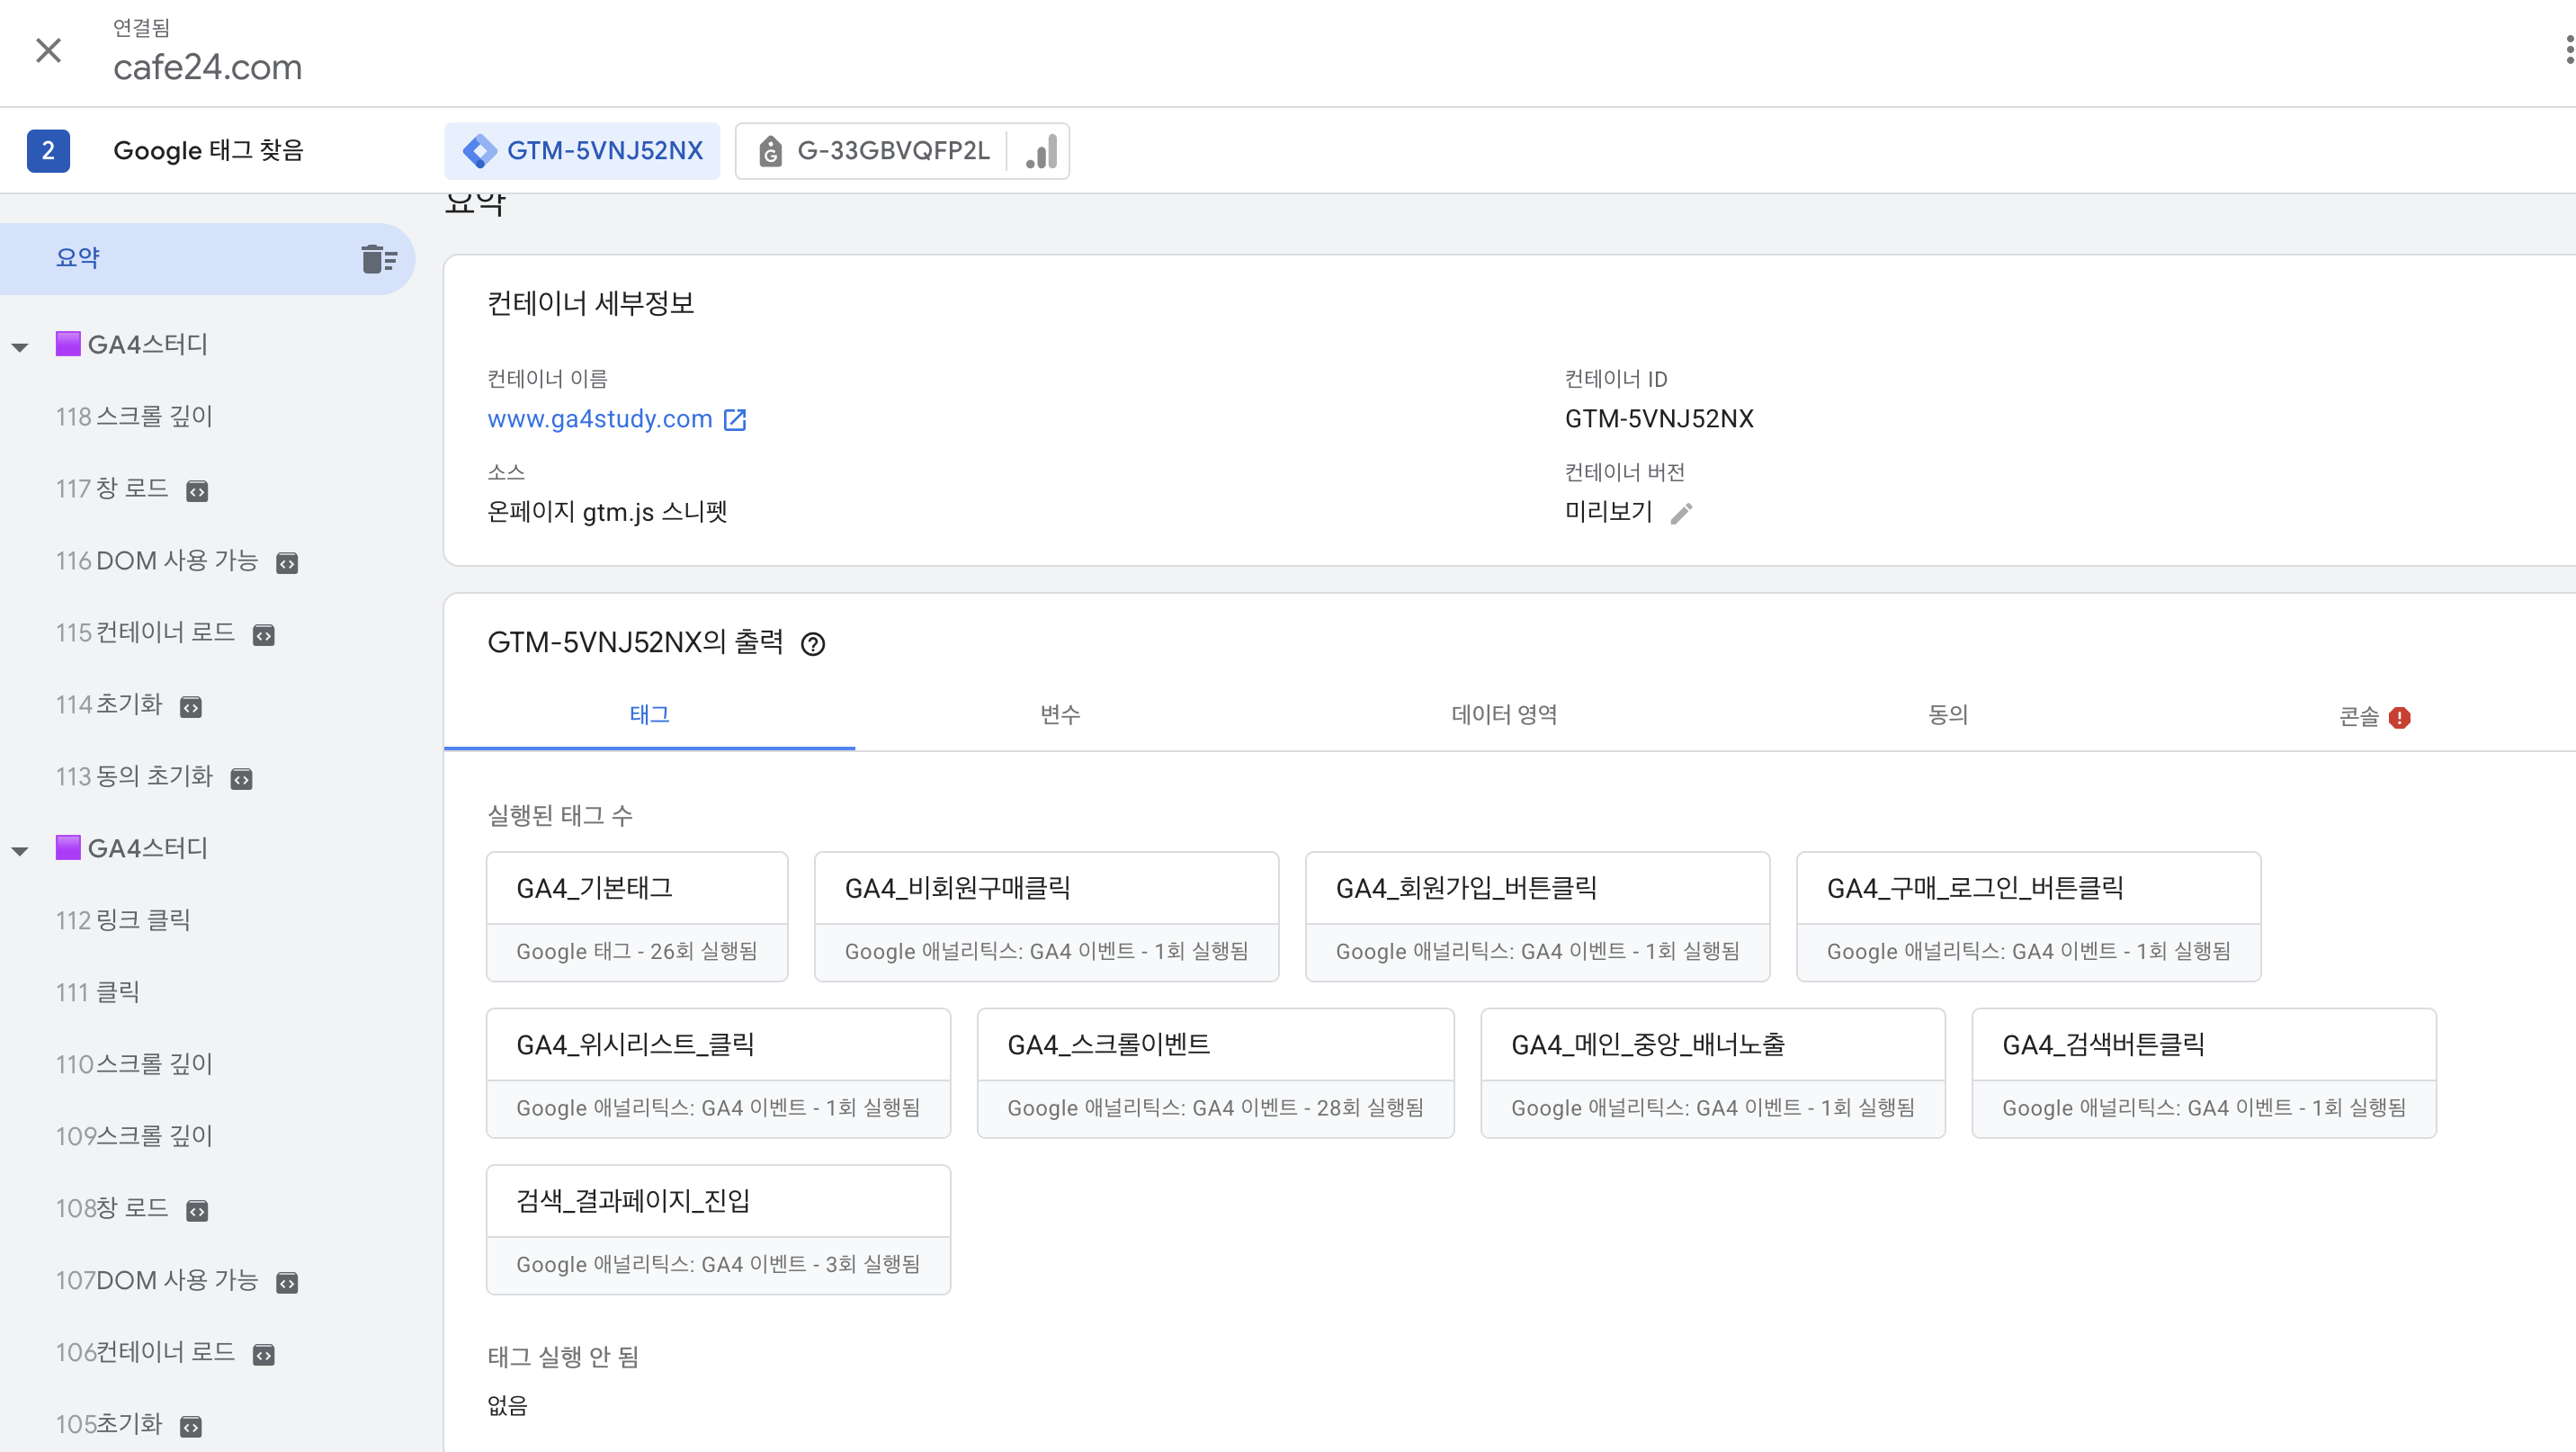Image resolution: width=2576 pixels, height=1452 pixels.
Task: Select the 요약 summary item
Action: coord(78,258)
